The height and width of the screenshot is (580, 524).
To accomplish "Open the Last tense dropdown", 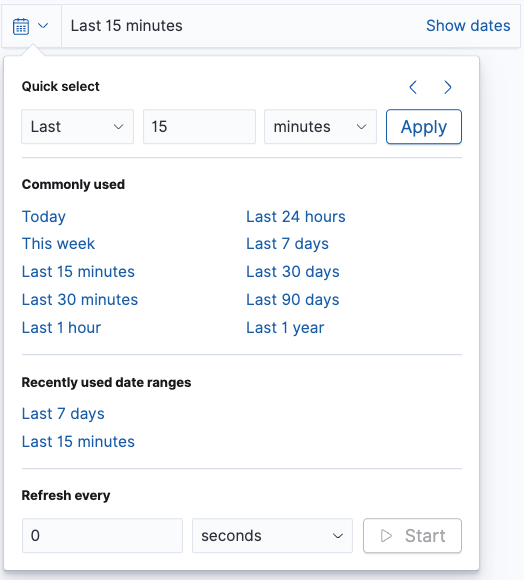I will pyautogui.click(x=77, y=127).
